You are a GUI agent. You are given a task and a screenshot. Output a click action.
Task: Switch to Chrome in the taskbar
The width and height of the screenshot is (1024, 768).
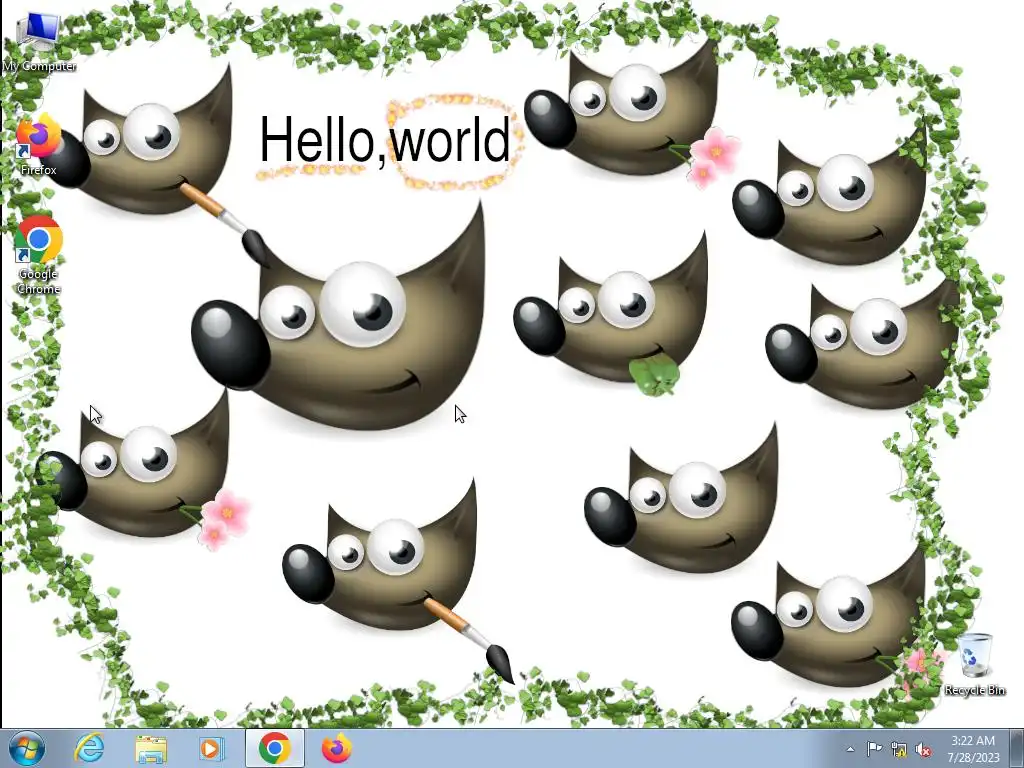tap(274, 748)
